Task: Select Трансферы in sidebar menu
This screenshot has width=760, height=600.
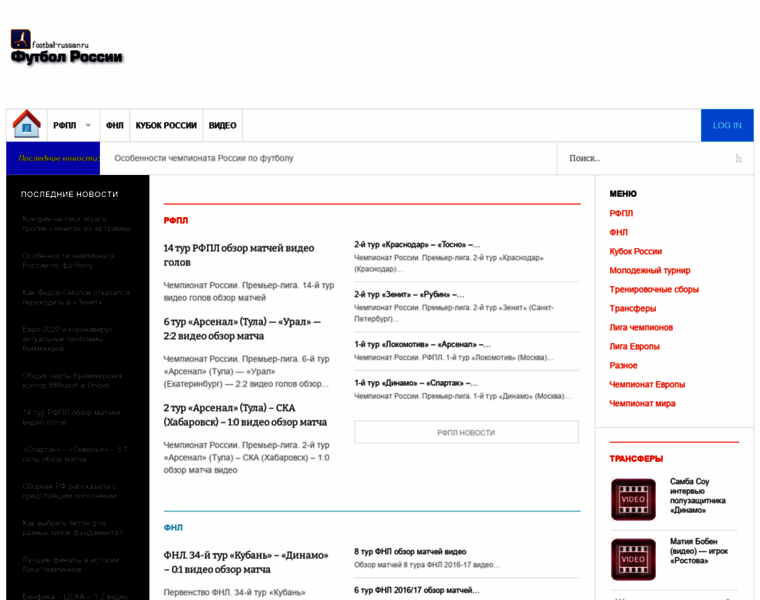Action: pyautogui.click(x=633, y=308)
